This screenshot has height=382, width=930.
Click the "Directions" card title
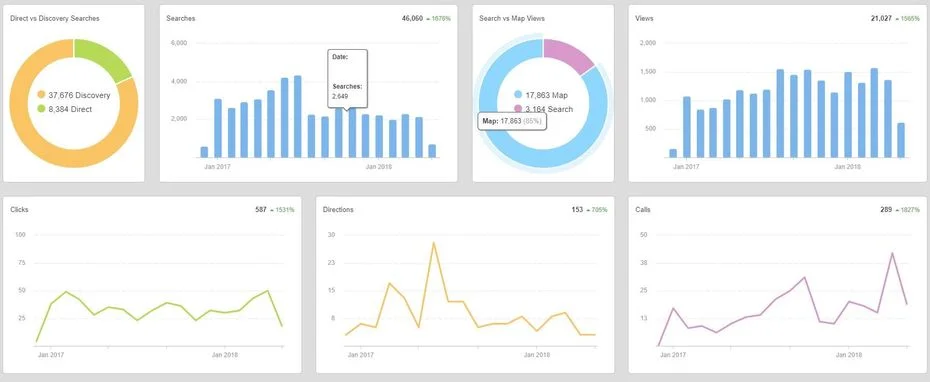click(x=338, y=209)
